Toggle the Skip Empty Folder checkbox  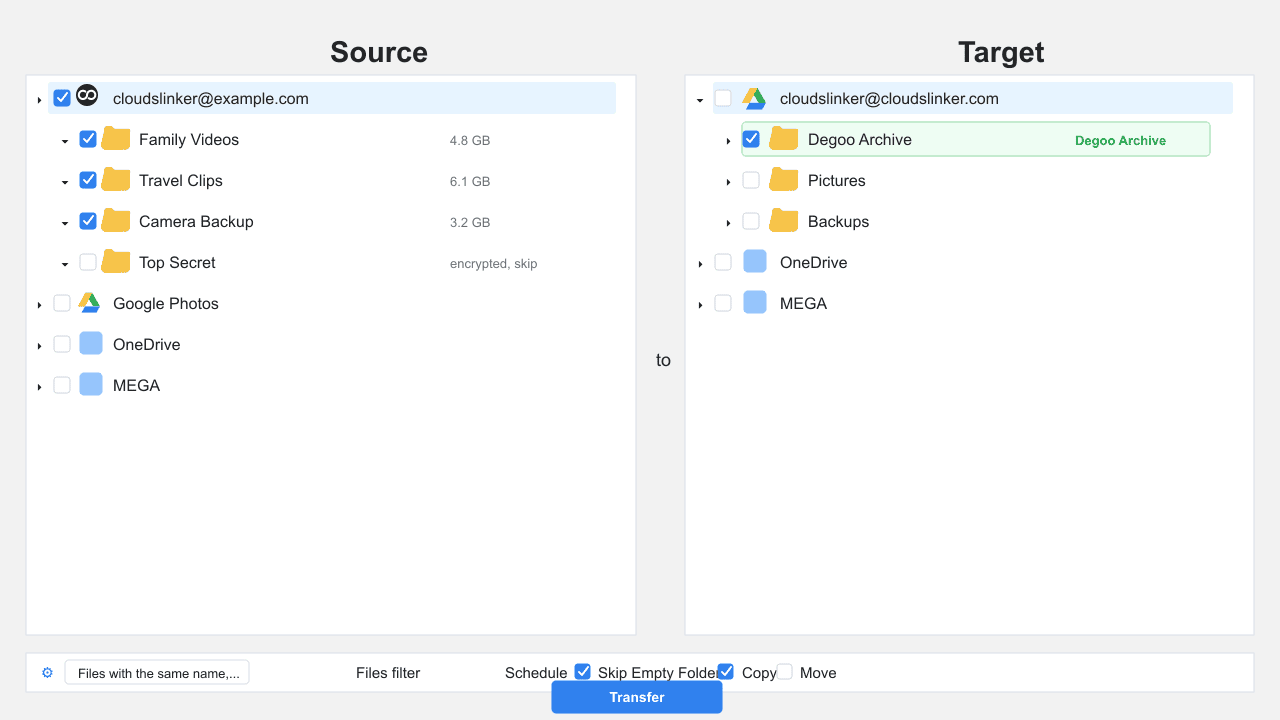(583, 672)
